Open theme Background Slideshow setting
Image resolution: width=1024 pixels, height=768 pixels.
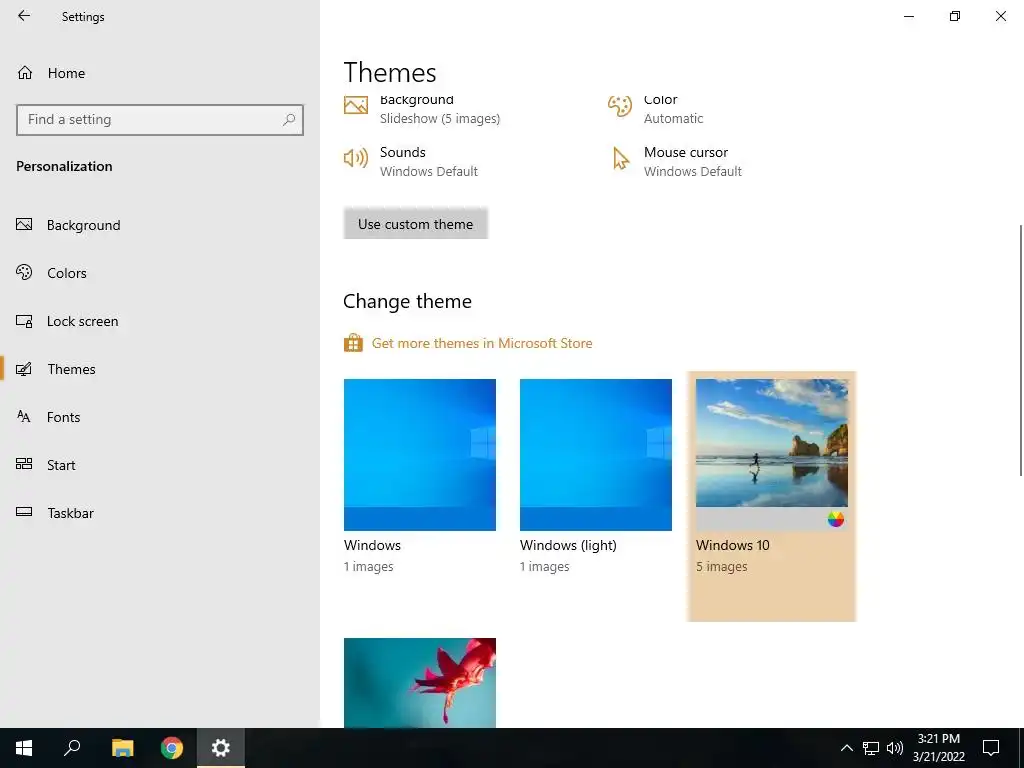point(422,109)
